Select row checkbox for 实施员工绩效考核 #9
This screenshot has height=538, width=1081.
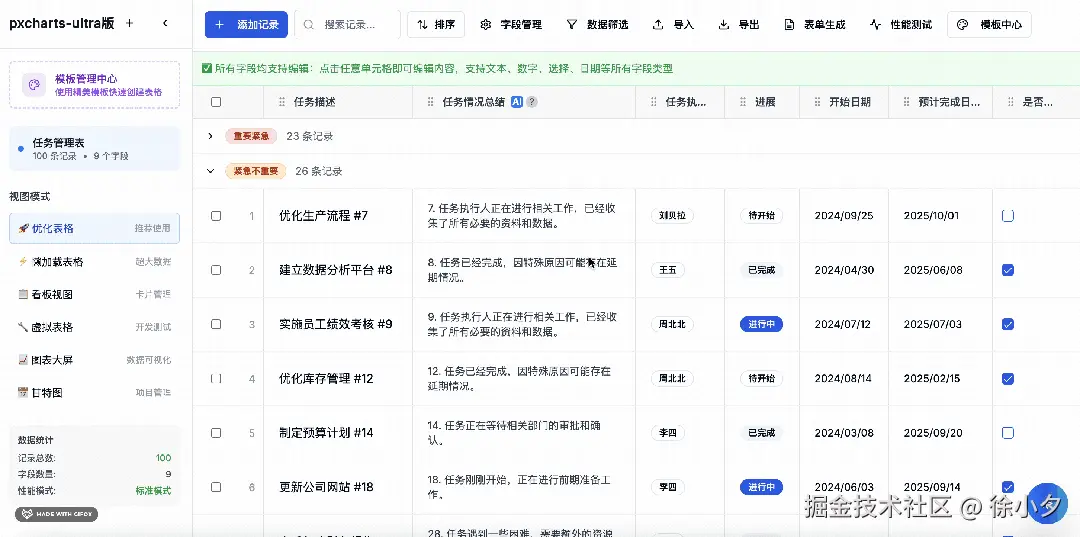(x=216, y=324)
